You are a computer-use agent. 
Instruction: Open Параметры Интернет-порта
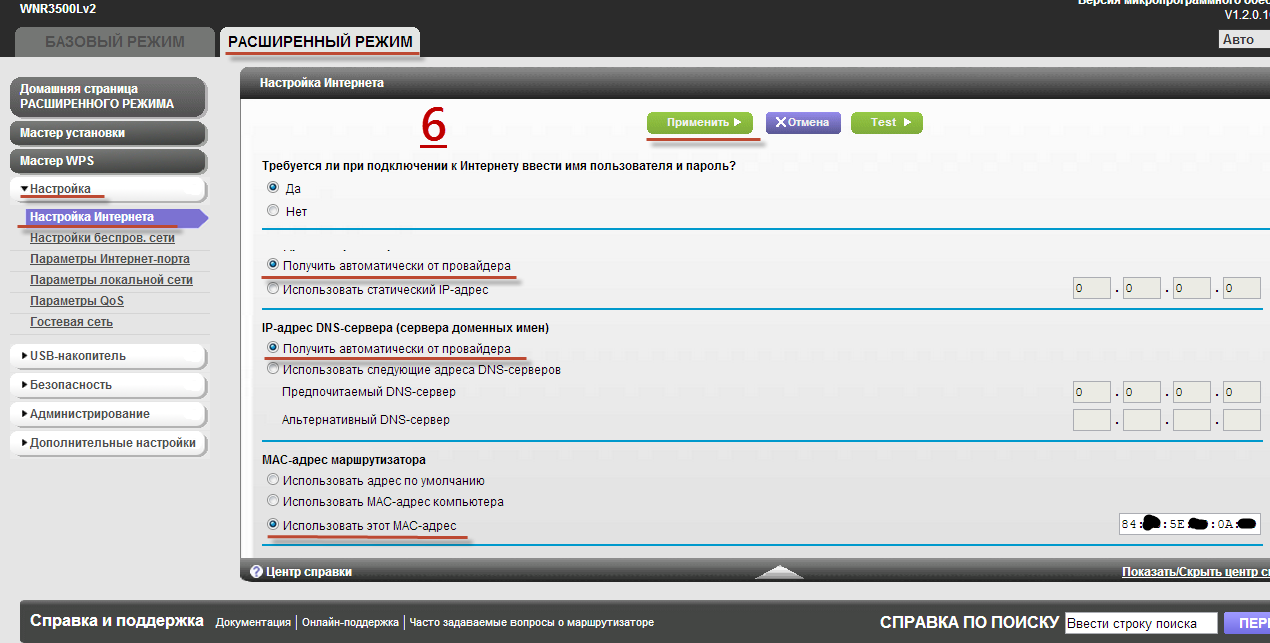tap(110, 259)
